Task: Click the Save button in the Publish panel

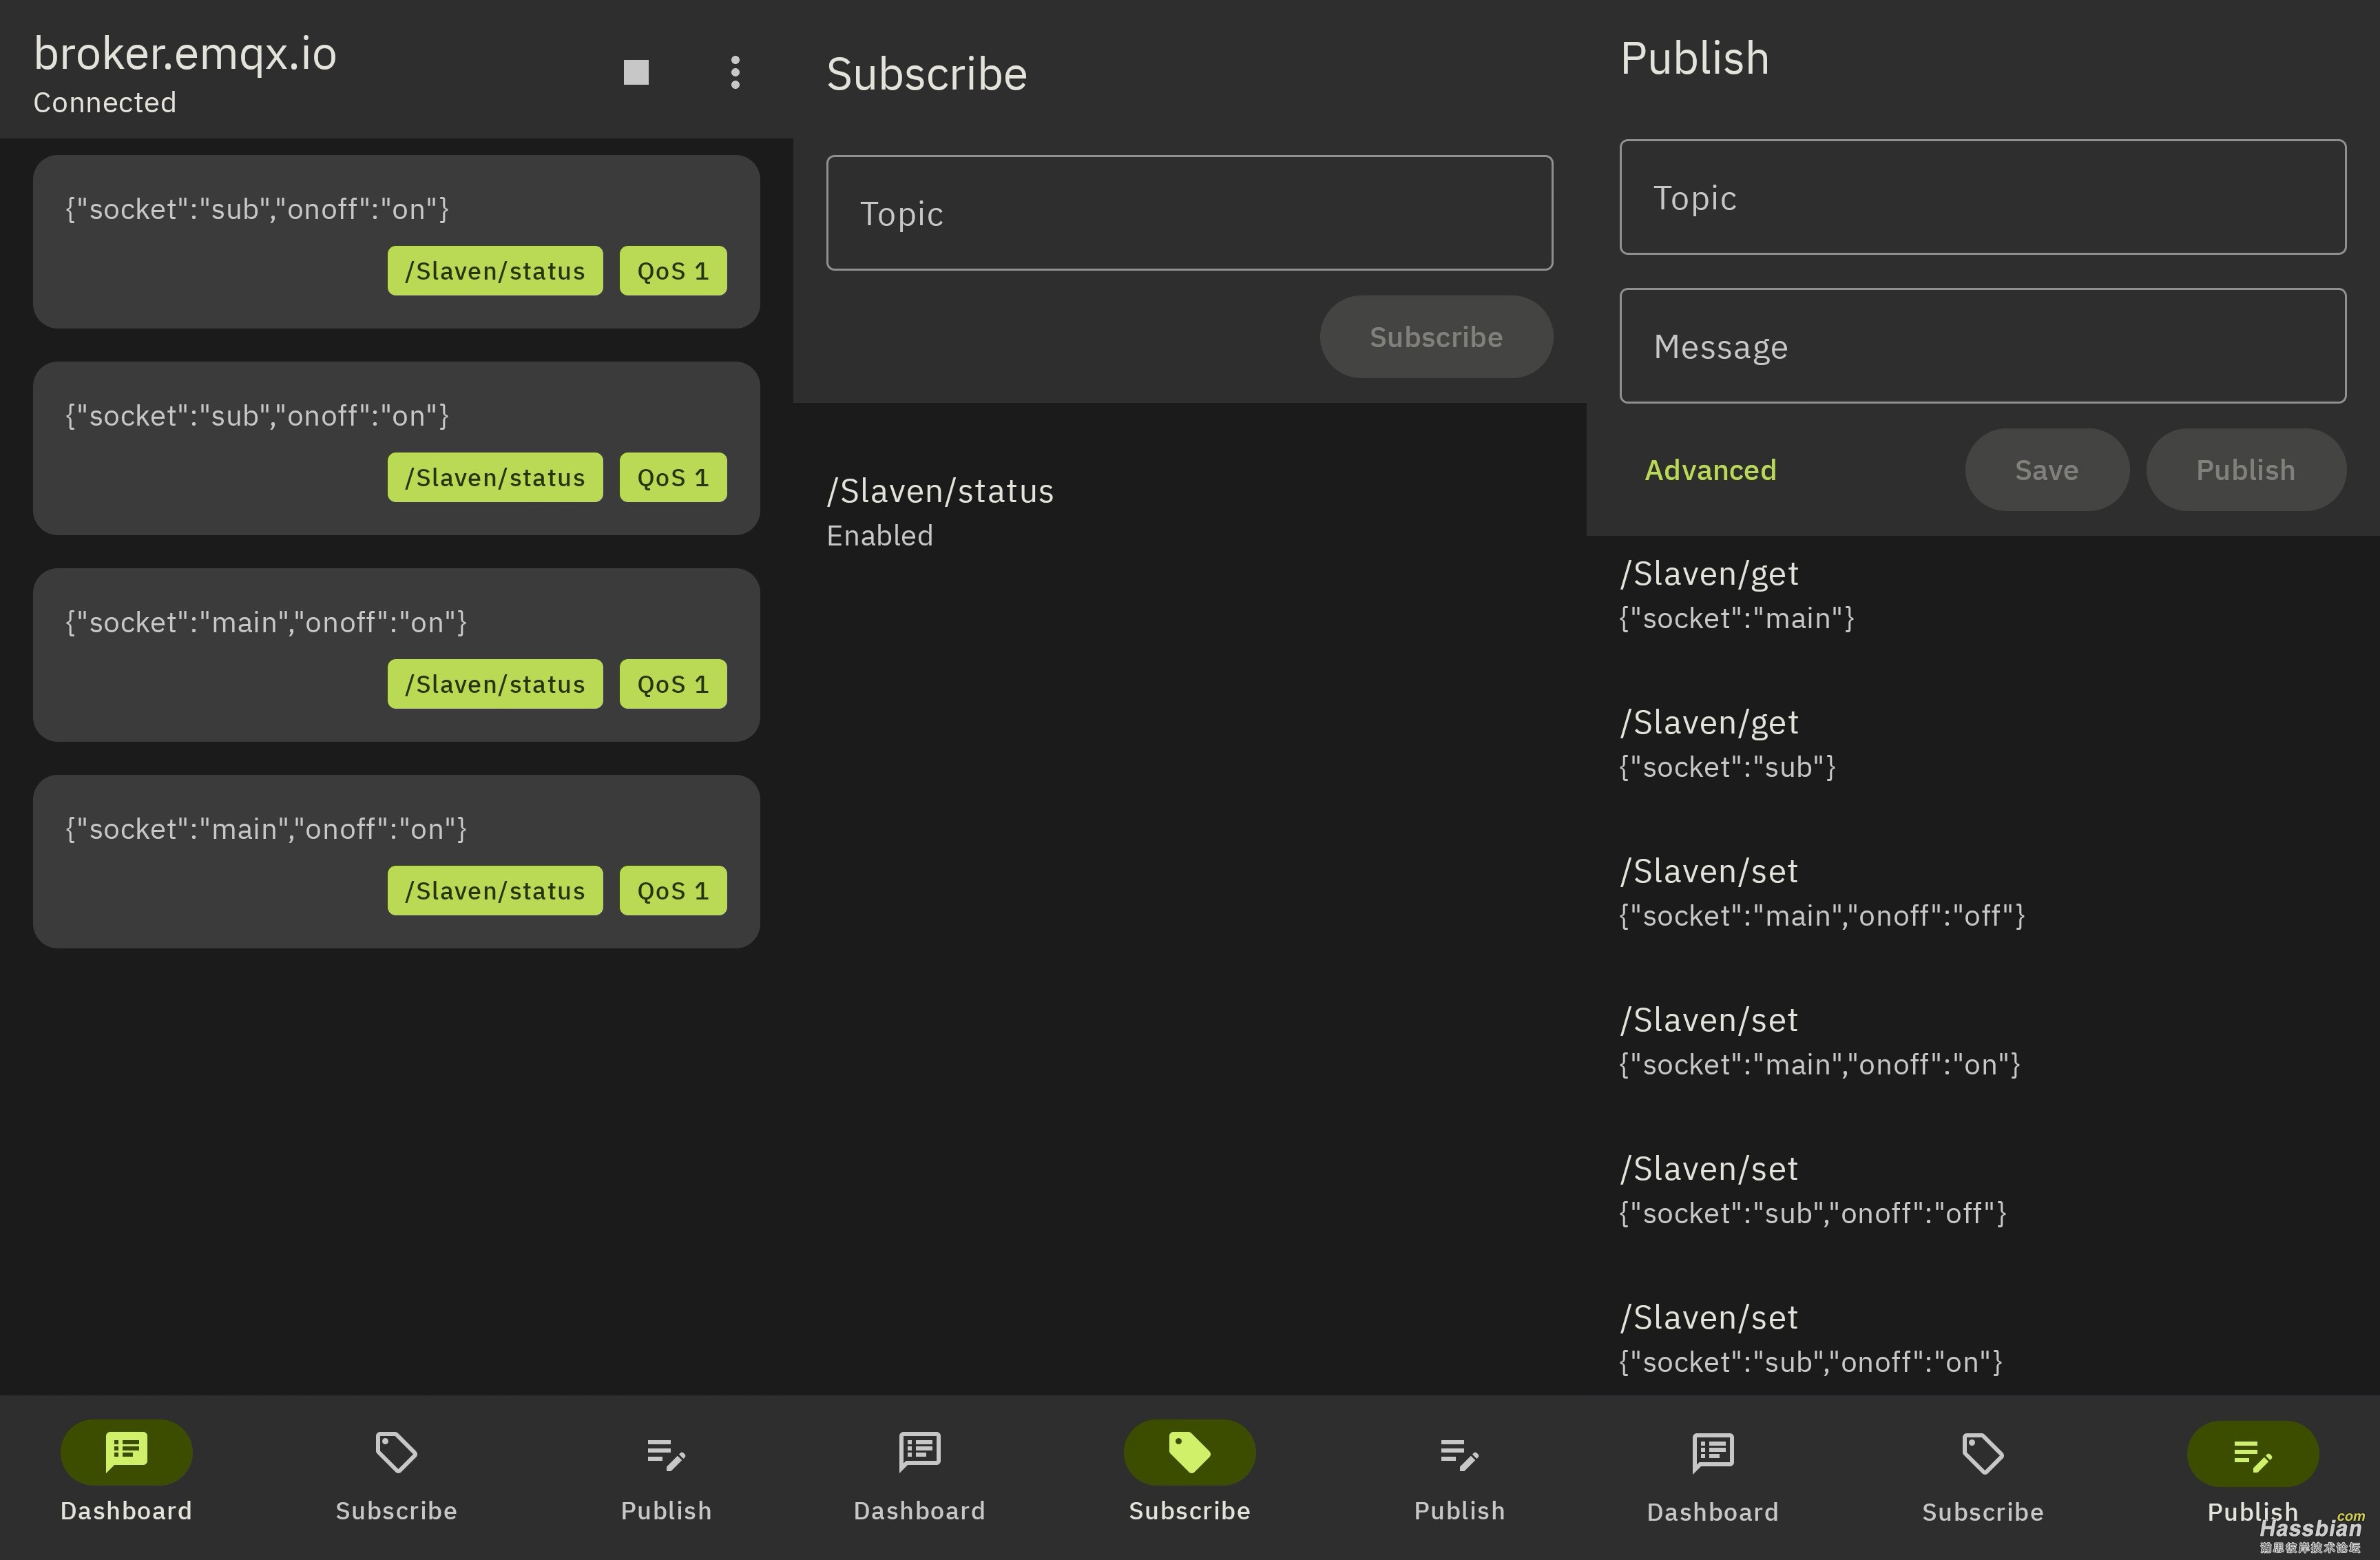Action: pos(2046,470)
